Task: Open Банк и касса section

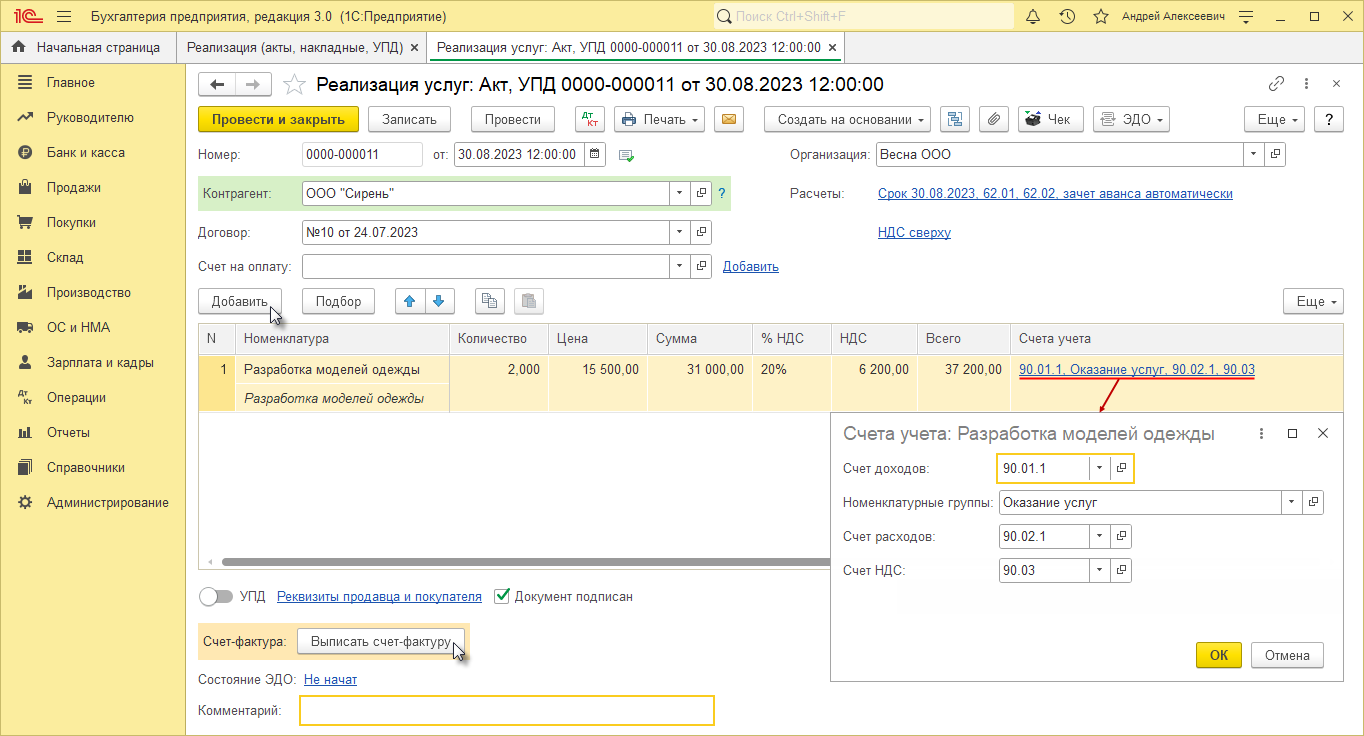Action: pyautogui.click(x=86, y=152)
